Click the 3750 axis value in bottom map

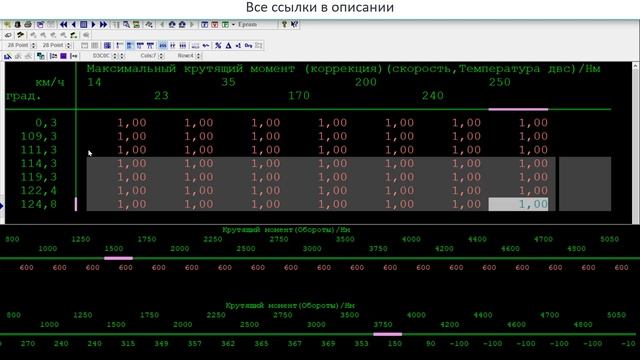pyautogui.click(x=383, y=324)
